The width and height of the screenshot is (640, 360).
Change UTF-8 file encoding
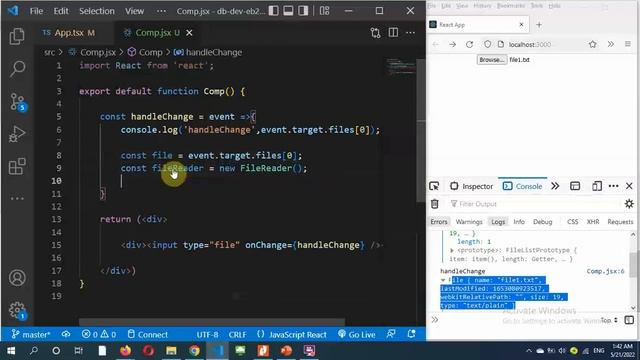point(207,335)
